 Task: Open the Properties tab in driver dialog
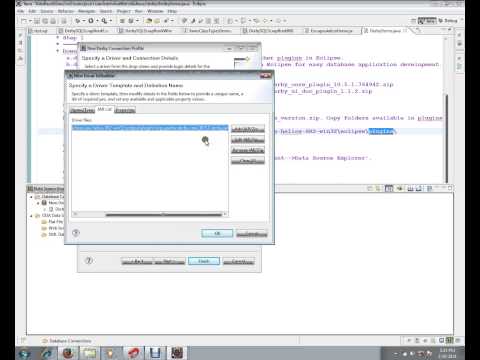125,110
